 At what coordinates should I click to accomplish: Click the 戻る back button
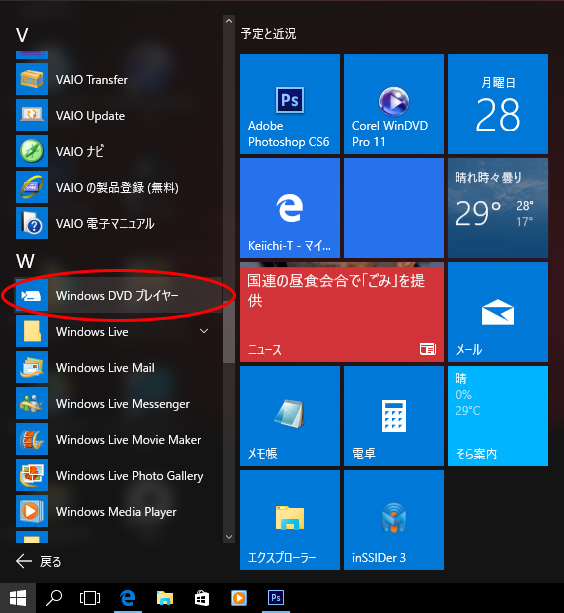pos(39,562)
